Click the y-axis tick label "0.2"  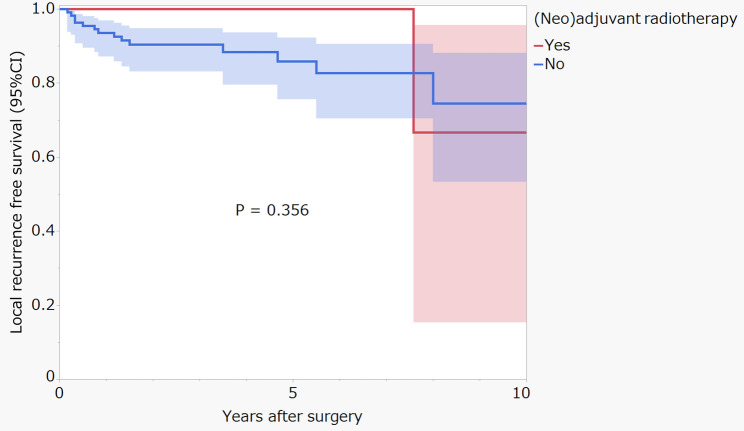pos(42,304)
